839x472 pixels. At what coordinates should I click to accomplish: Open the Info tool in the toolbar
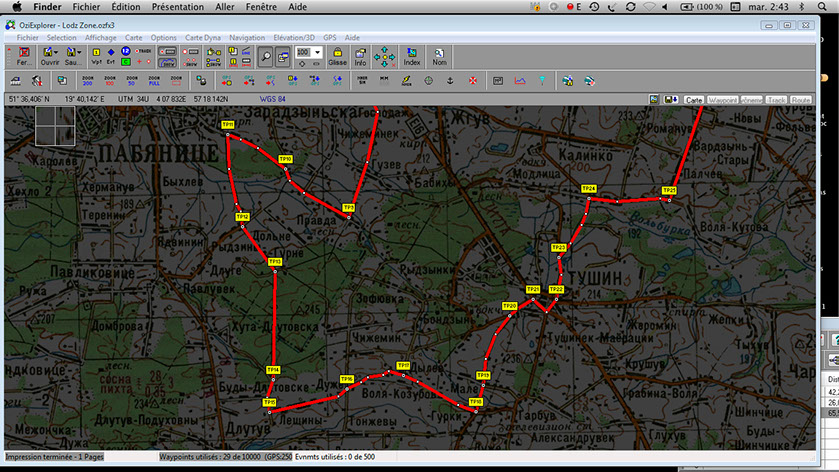[360, 55]
